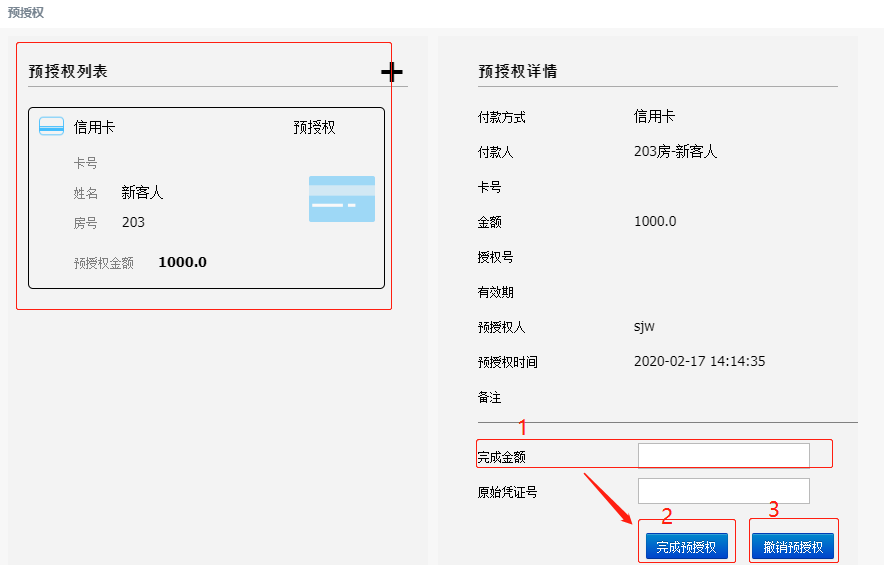Click the 信用卡 value in details panel

pos(655,117)
